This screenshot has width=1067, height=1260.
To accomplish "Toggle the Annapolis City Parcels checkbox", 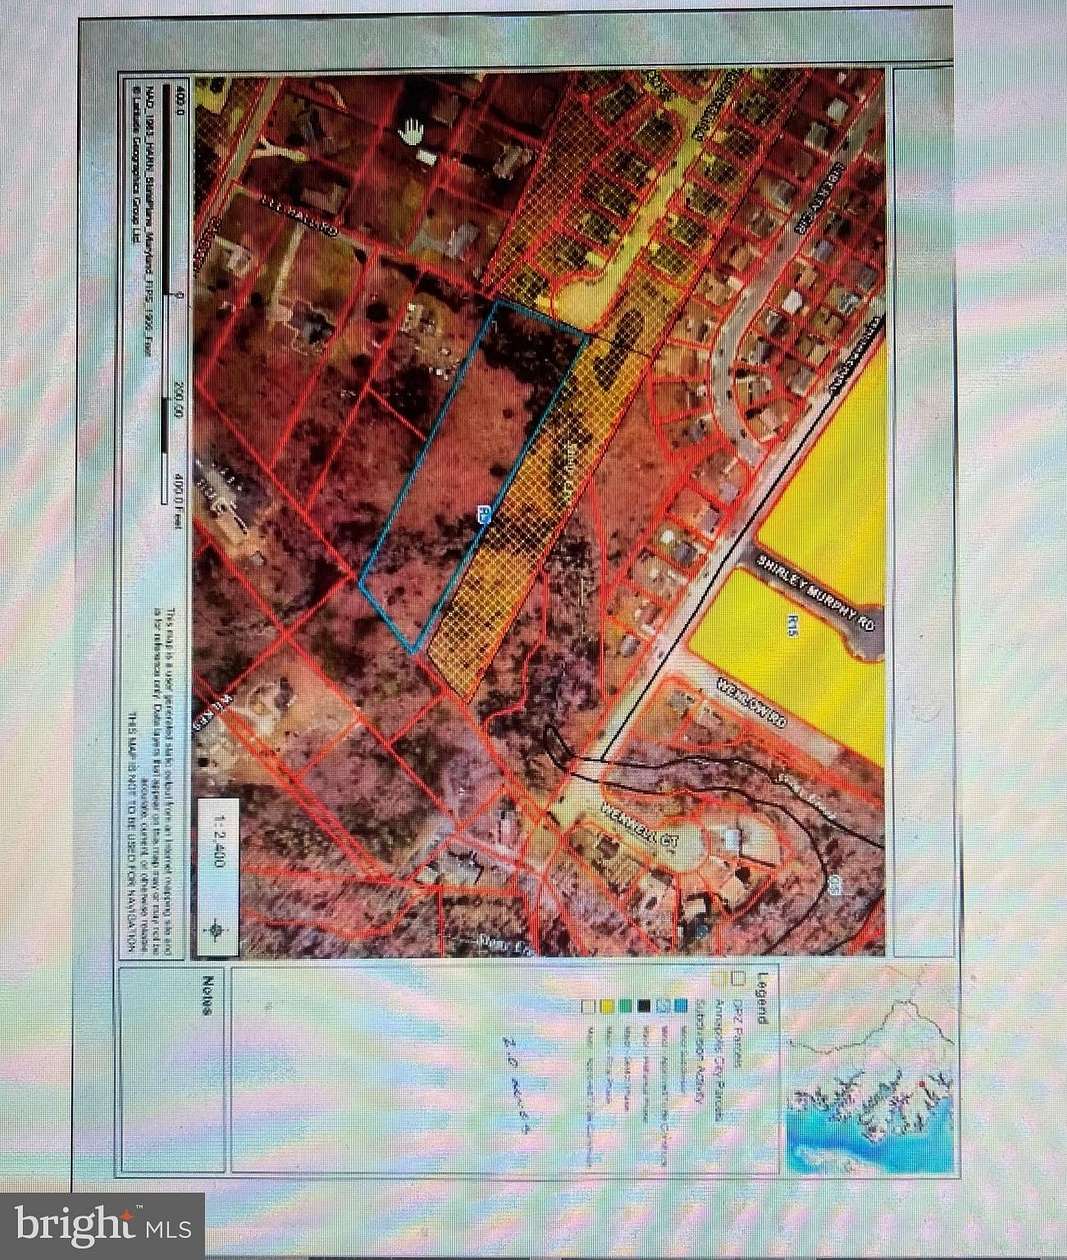I will [718, 977].
